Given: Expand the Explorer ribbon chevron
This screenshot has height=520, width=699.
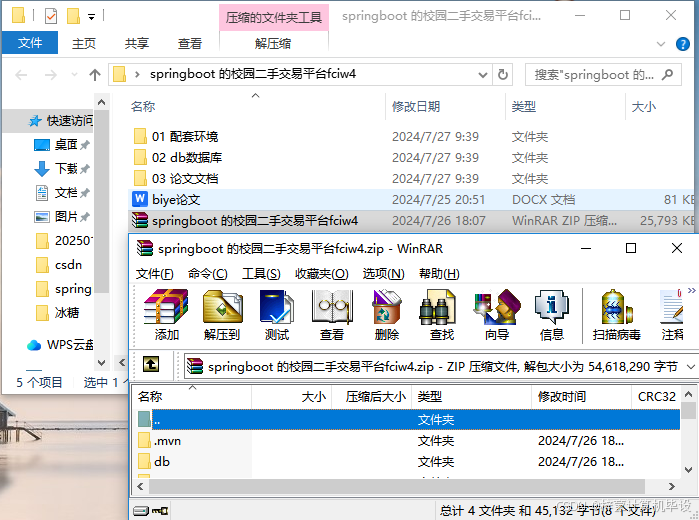Looking at the screenshot, I should point(661,44).
